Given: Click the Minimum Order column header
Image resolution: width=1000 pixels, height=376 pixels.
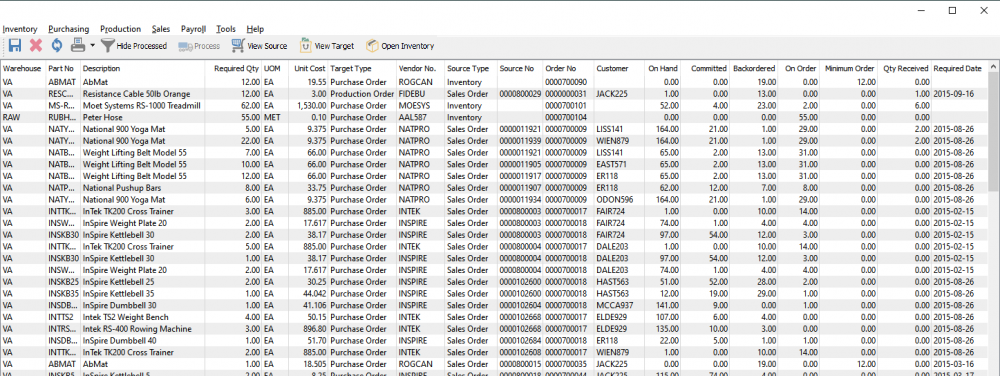Looking at the screenshot, I should (849, 68).
